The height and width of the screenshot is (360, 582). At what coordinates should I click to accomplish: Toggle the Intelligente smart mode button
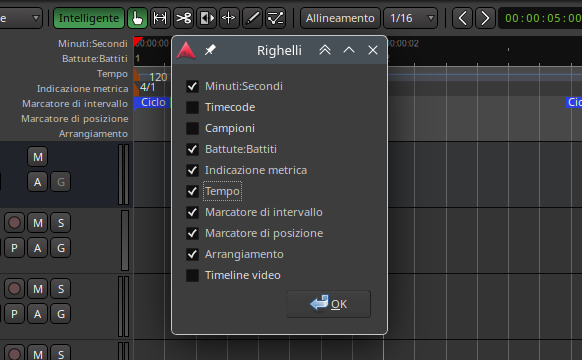click(x=89, y=18)
